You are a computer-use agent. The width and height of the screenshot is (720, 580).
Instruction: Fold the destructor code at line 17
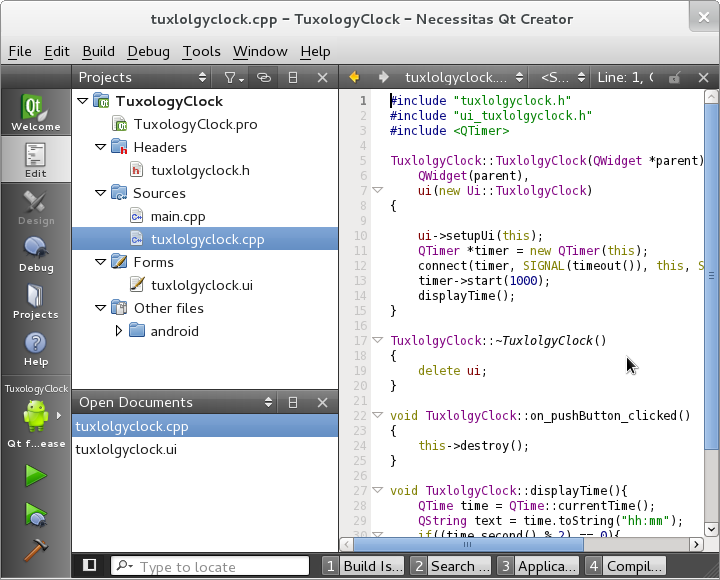[x=377, y=340]
